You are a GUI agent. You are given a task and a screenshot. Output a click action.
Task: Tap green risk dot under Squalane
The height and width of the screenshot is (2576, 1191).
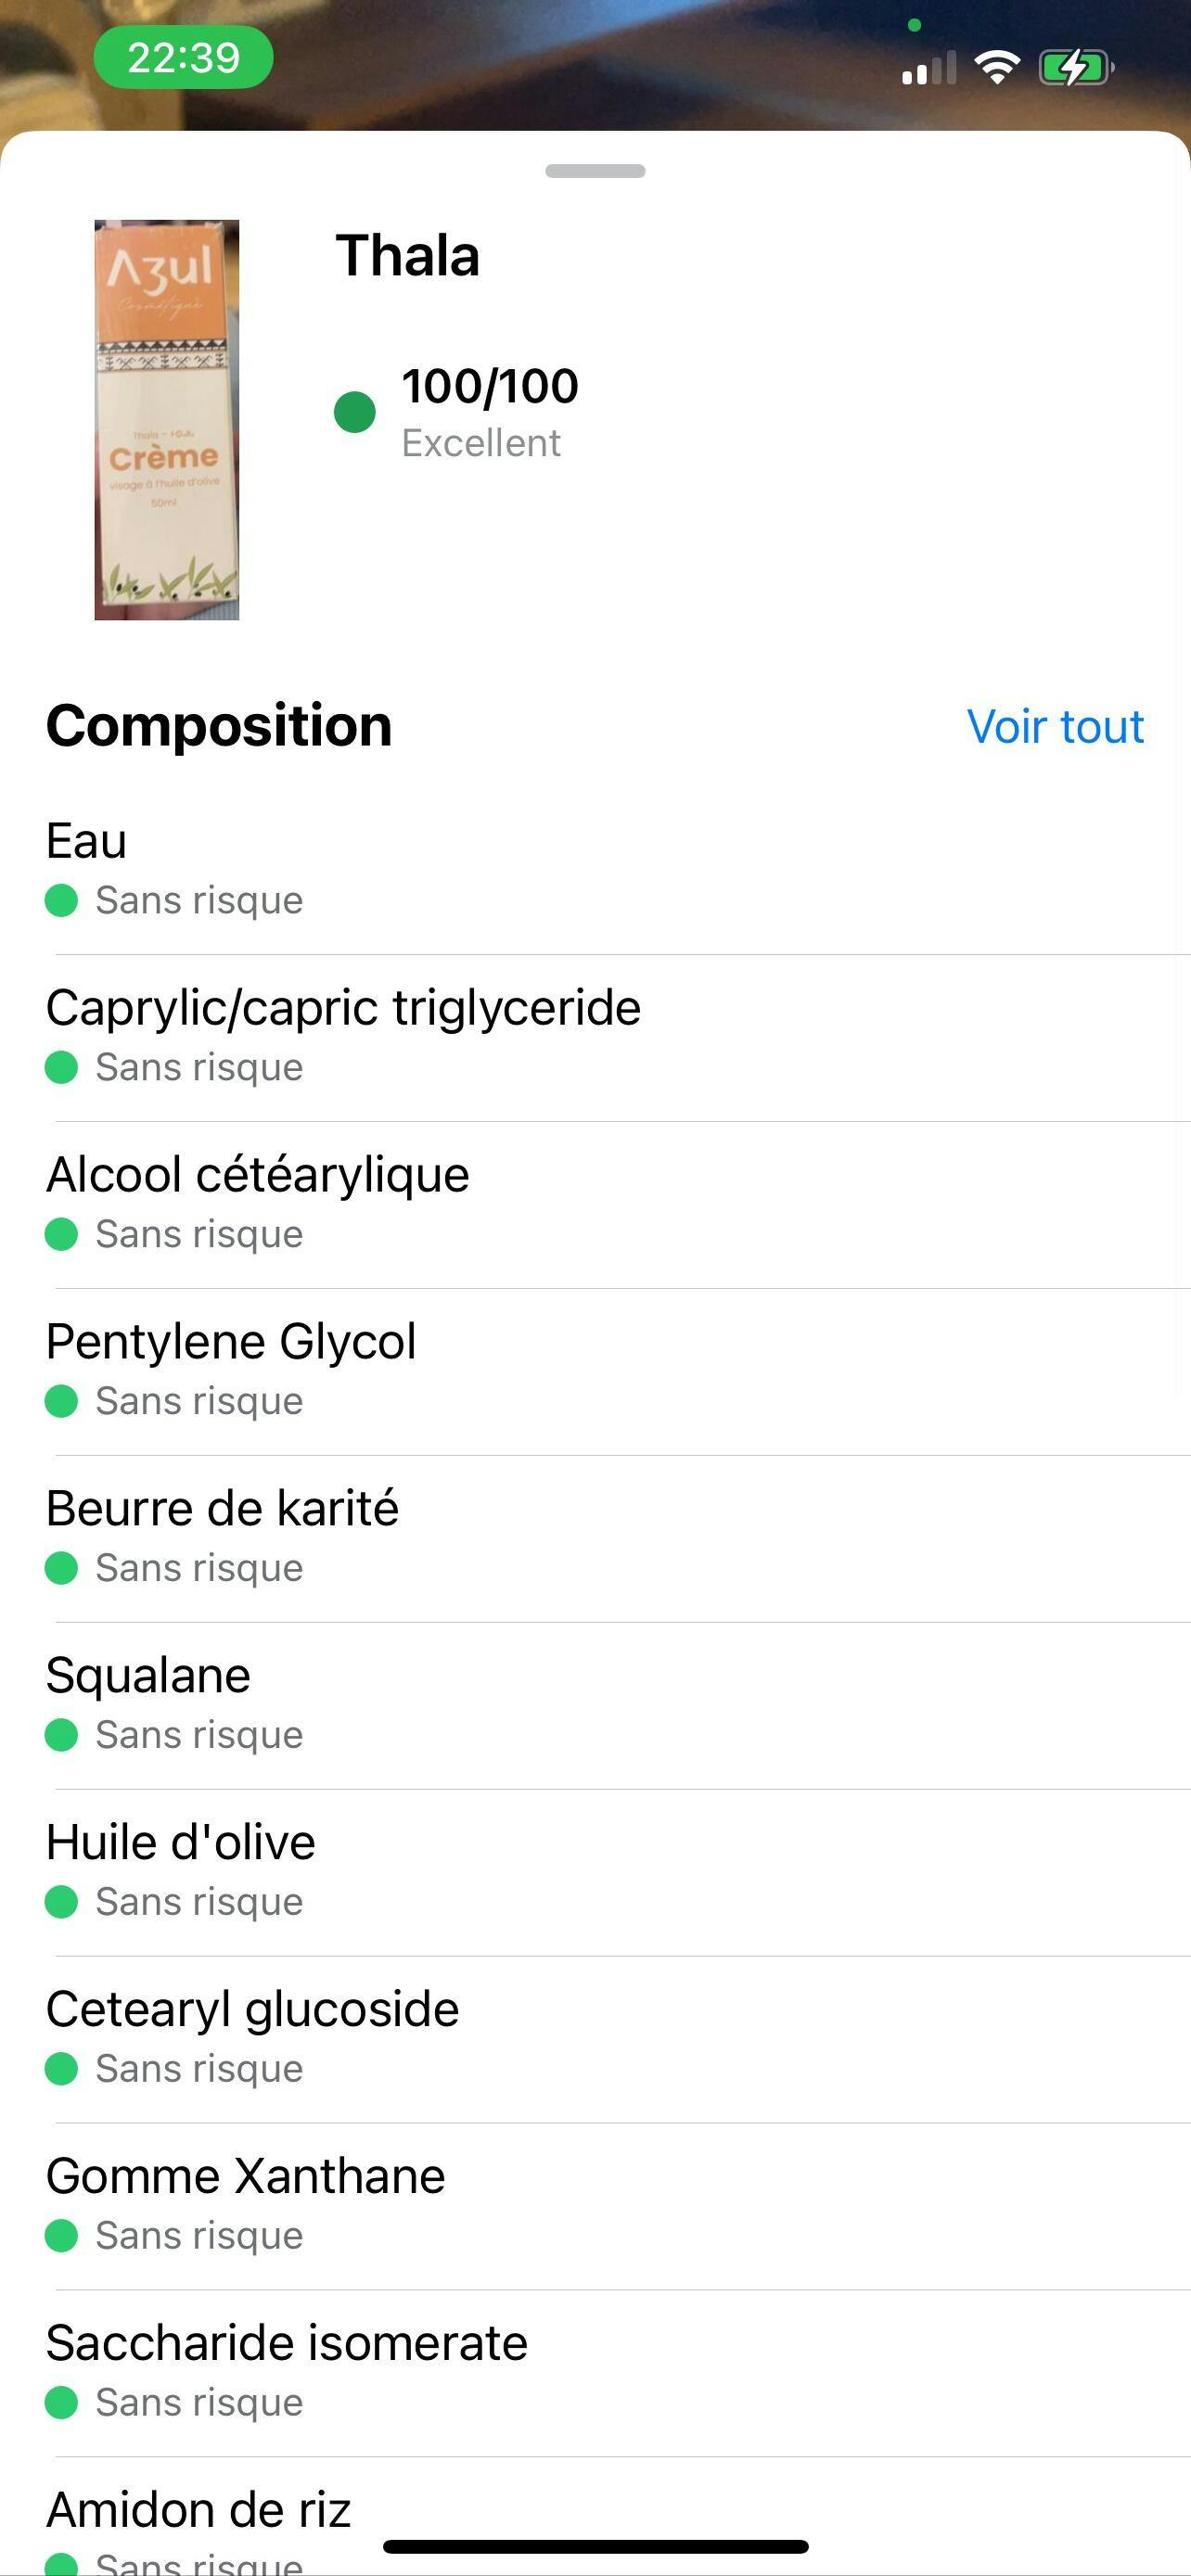[62, 1735]
